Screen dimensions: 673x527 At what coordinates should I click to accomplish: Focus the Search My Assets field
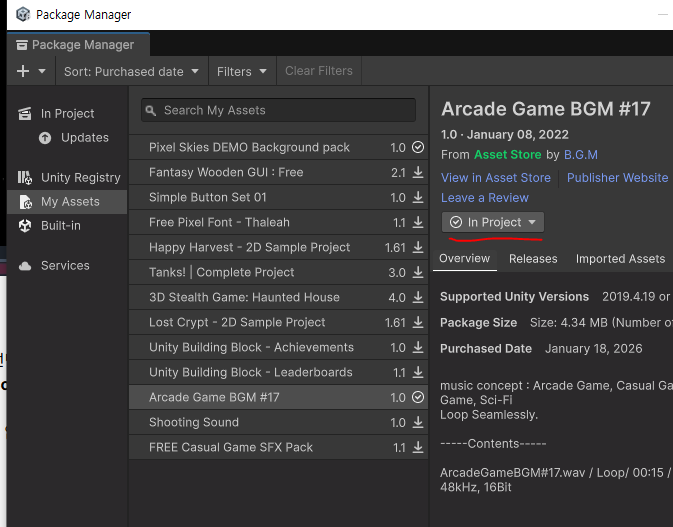[x=278, y=110]
